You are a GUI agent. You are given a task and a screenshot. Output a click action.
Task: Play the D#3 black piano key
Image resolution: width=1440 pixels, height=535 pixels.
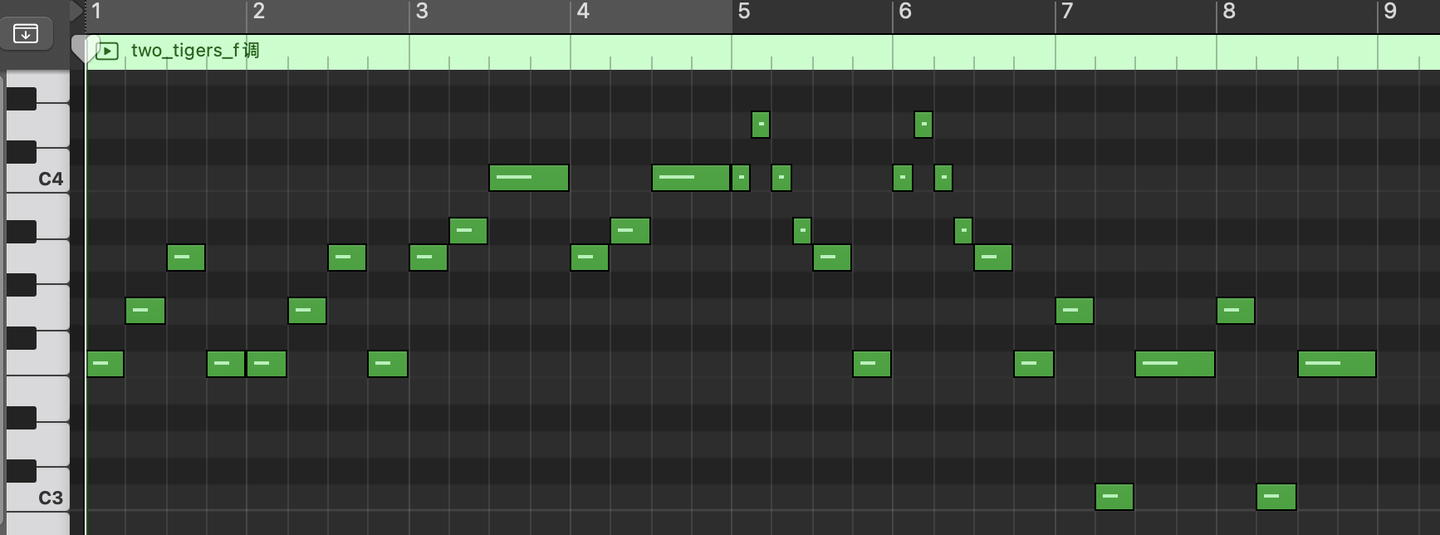pos(21,416)
